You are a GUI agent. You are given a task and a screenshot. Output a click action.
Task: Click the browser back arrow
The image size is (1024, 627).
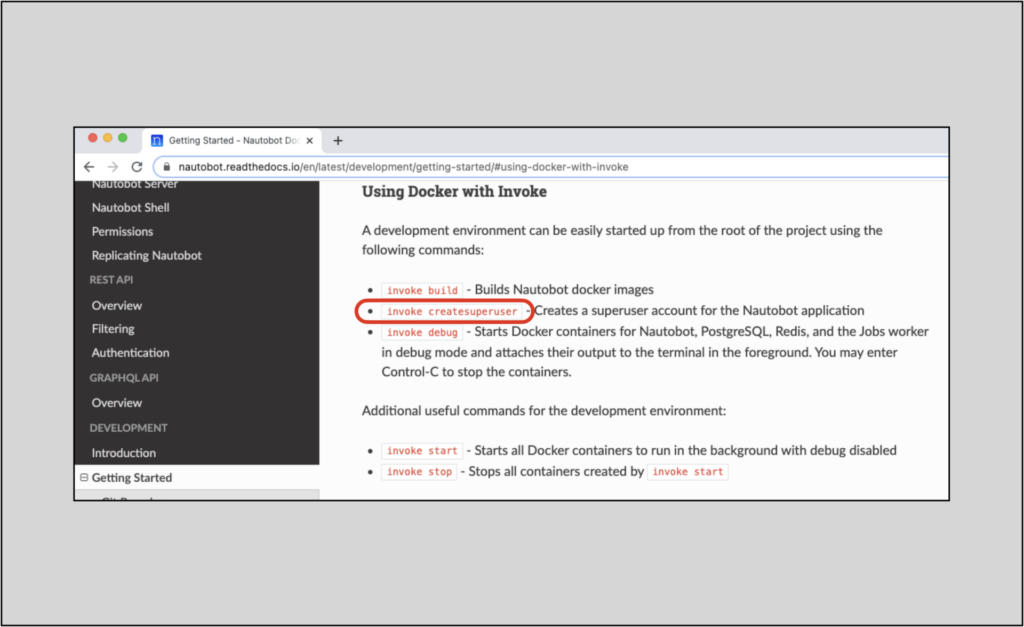[89, 167]
